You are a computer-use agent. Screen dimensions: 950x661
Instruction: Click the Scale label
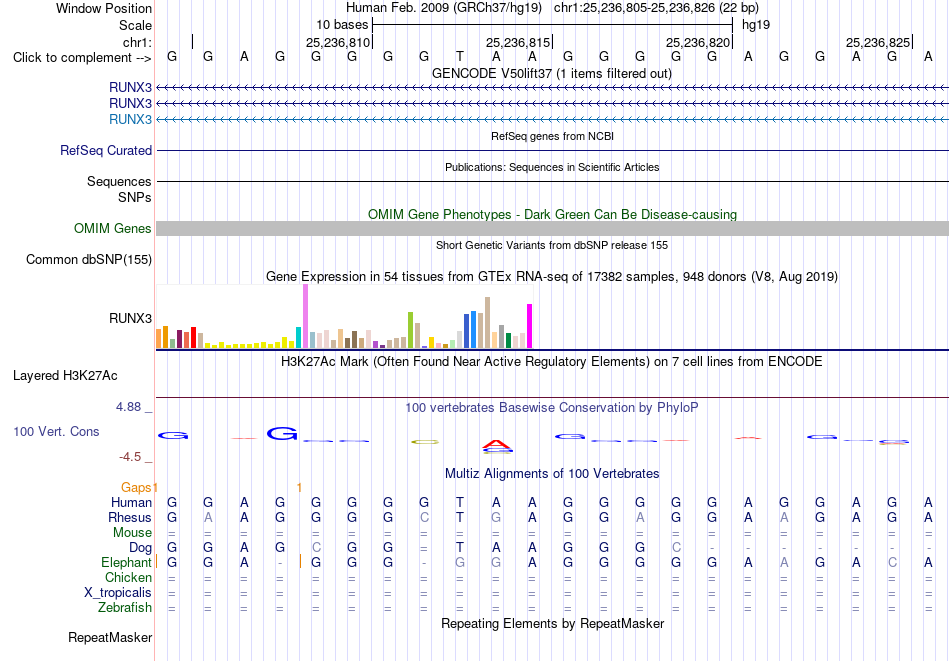136,25
